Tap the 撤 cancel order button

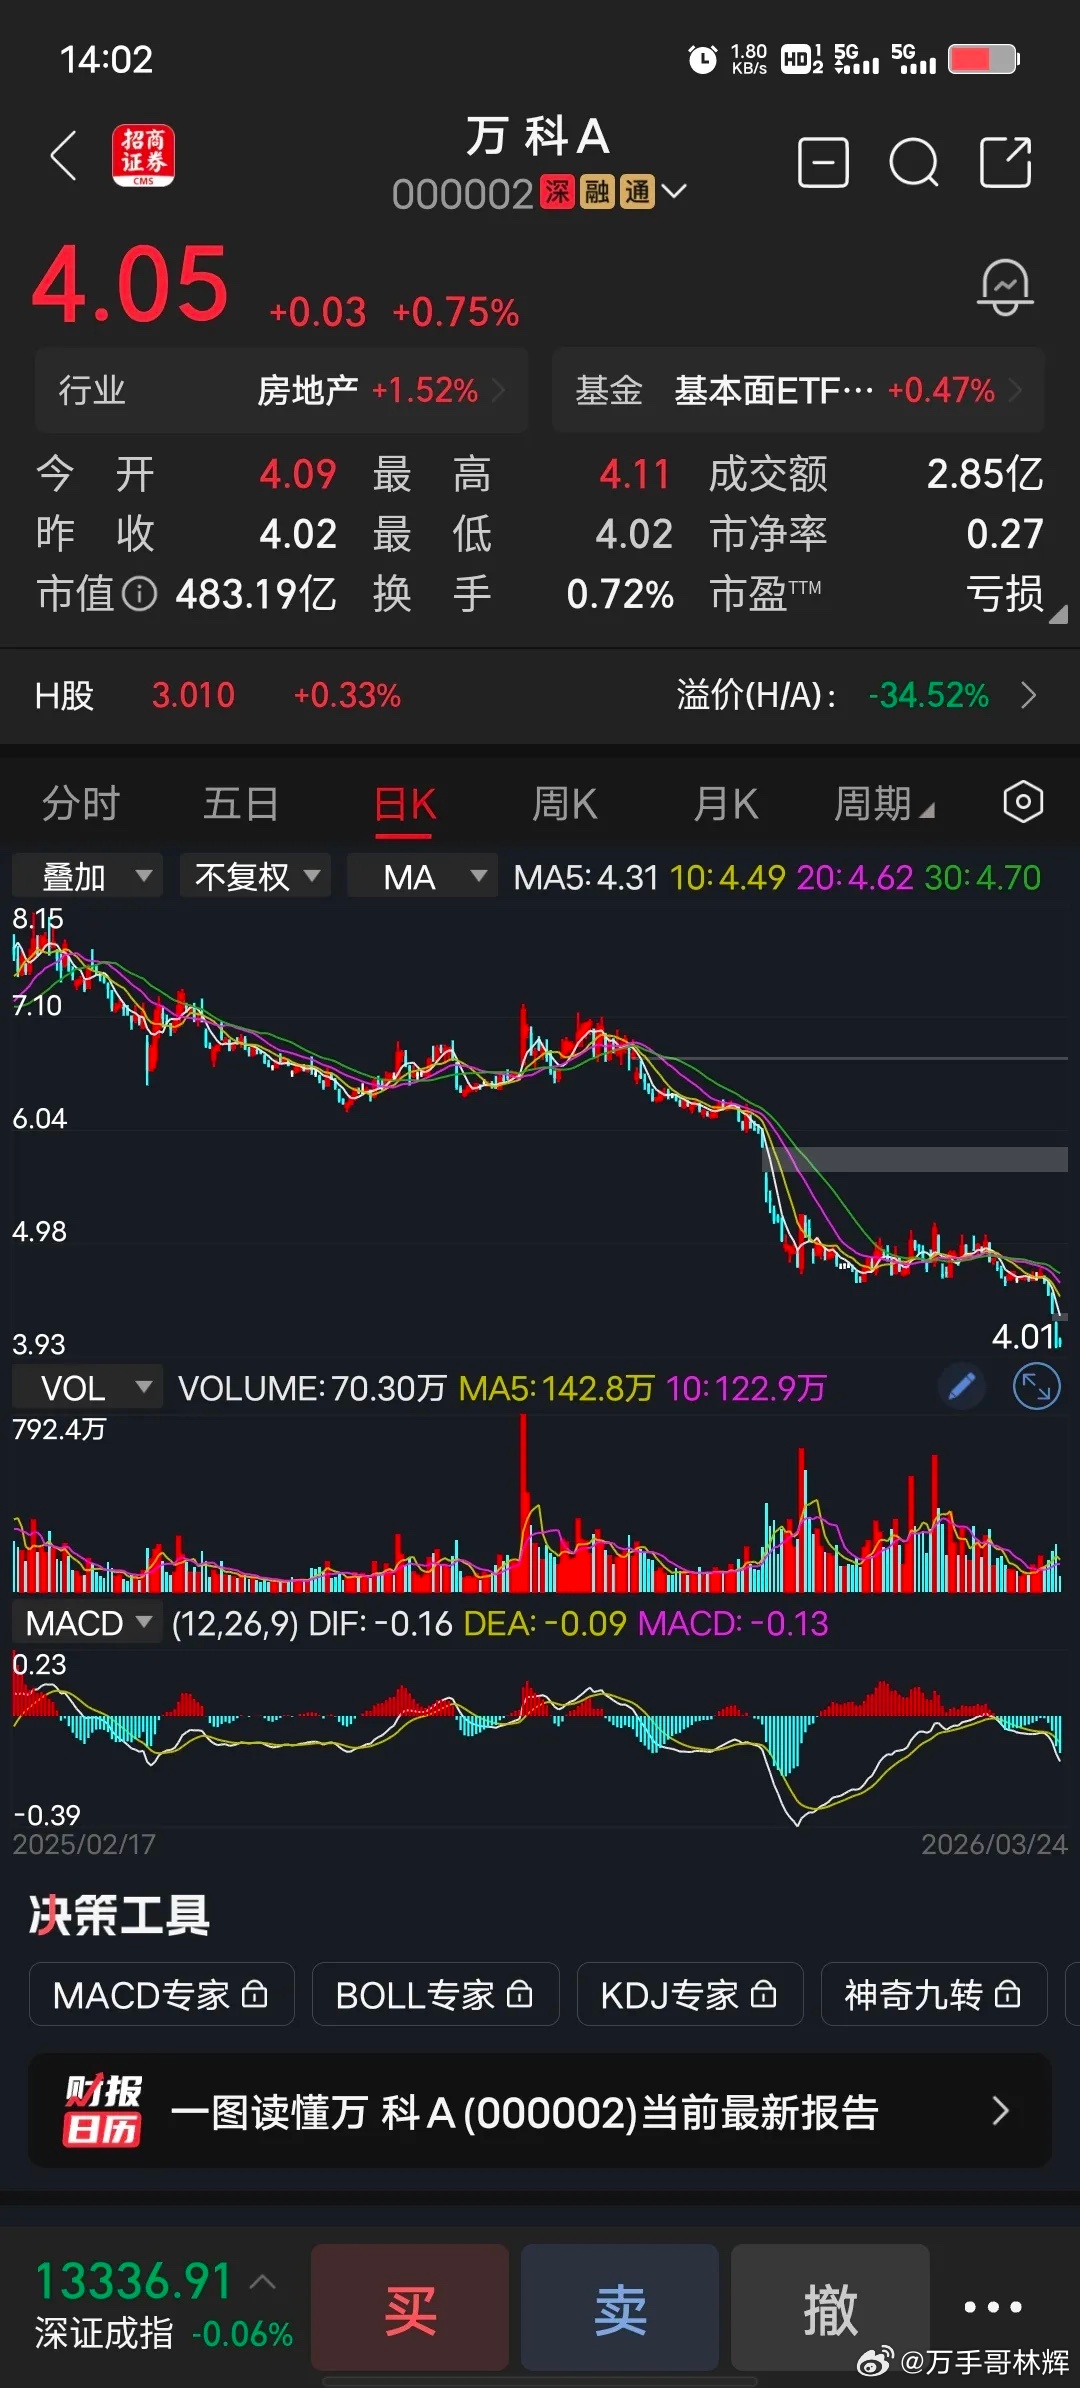coord(830,2307)
